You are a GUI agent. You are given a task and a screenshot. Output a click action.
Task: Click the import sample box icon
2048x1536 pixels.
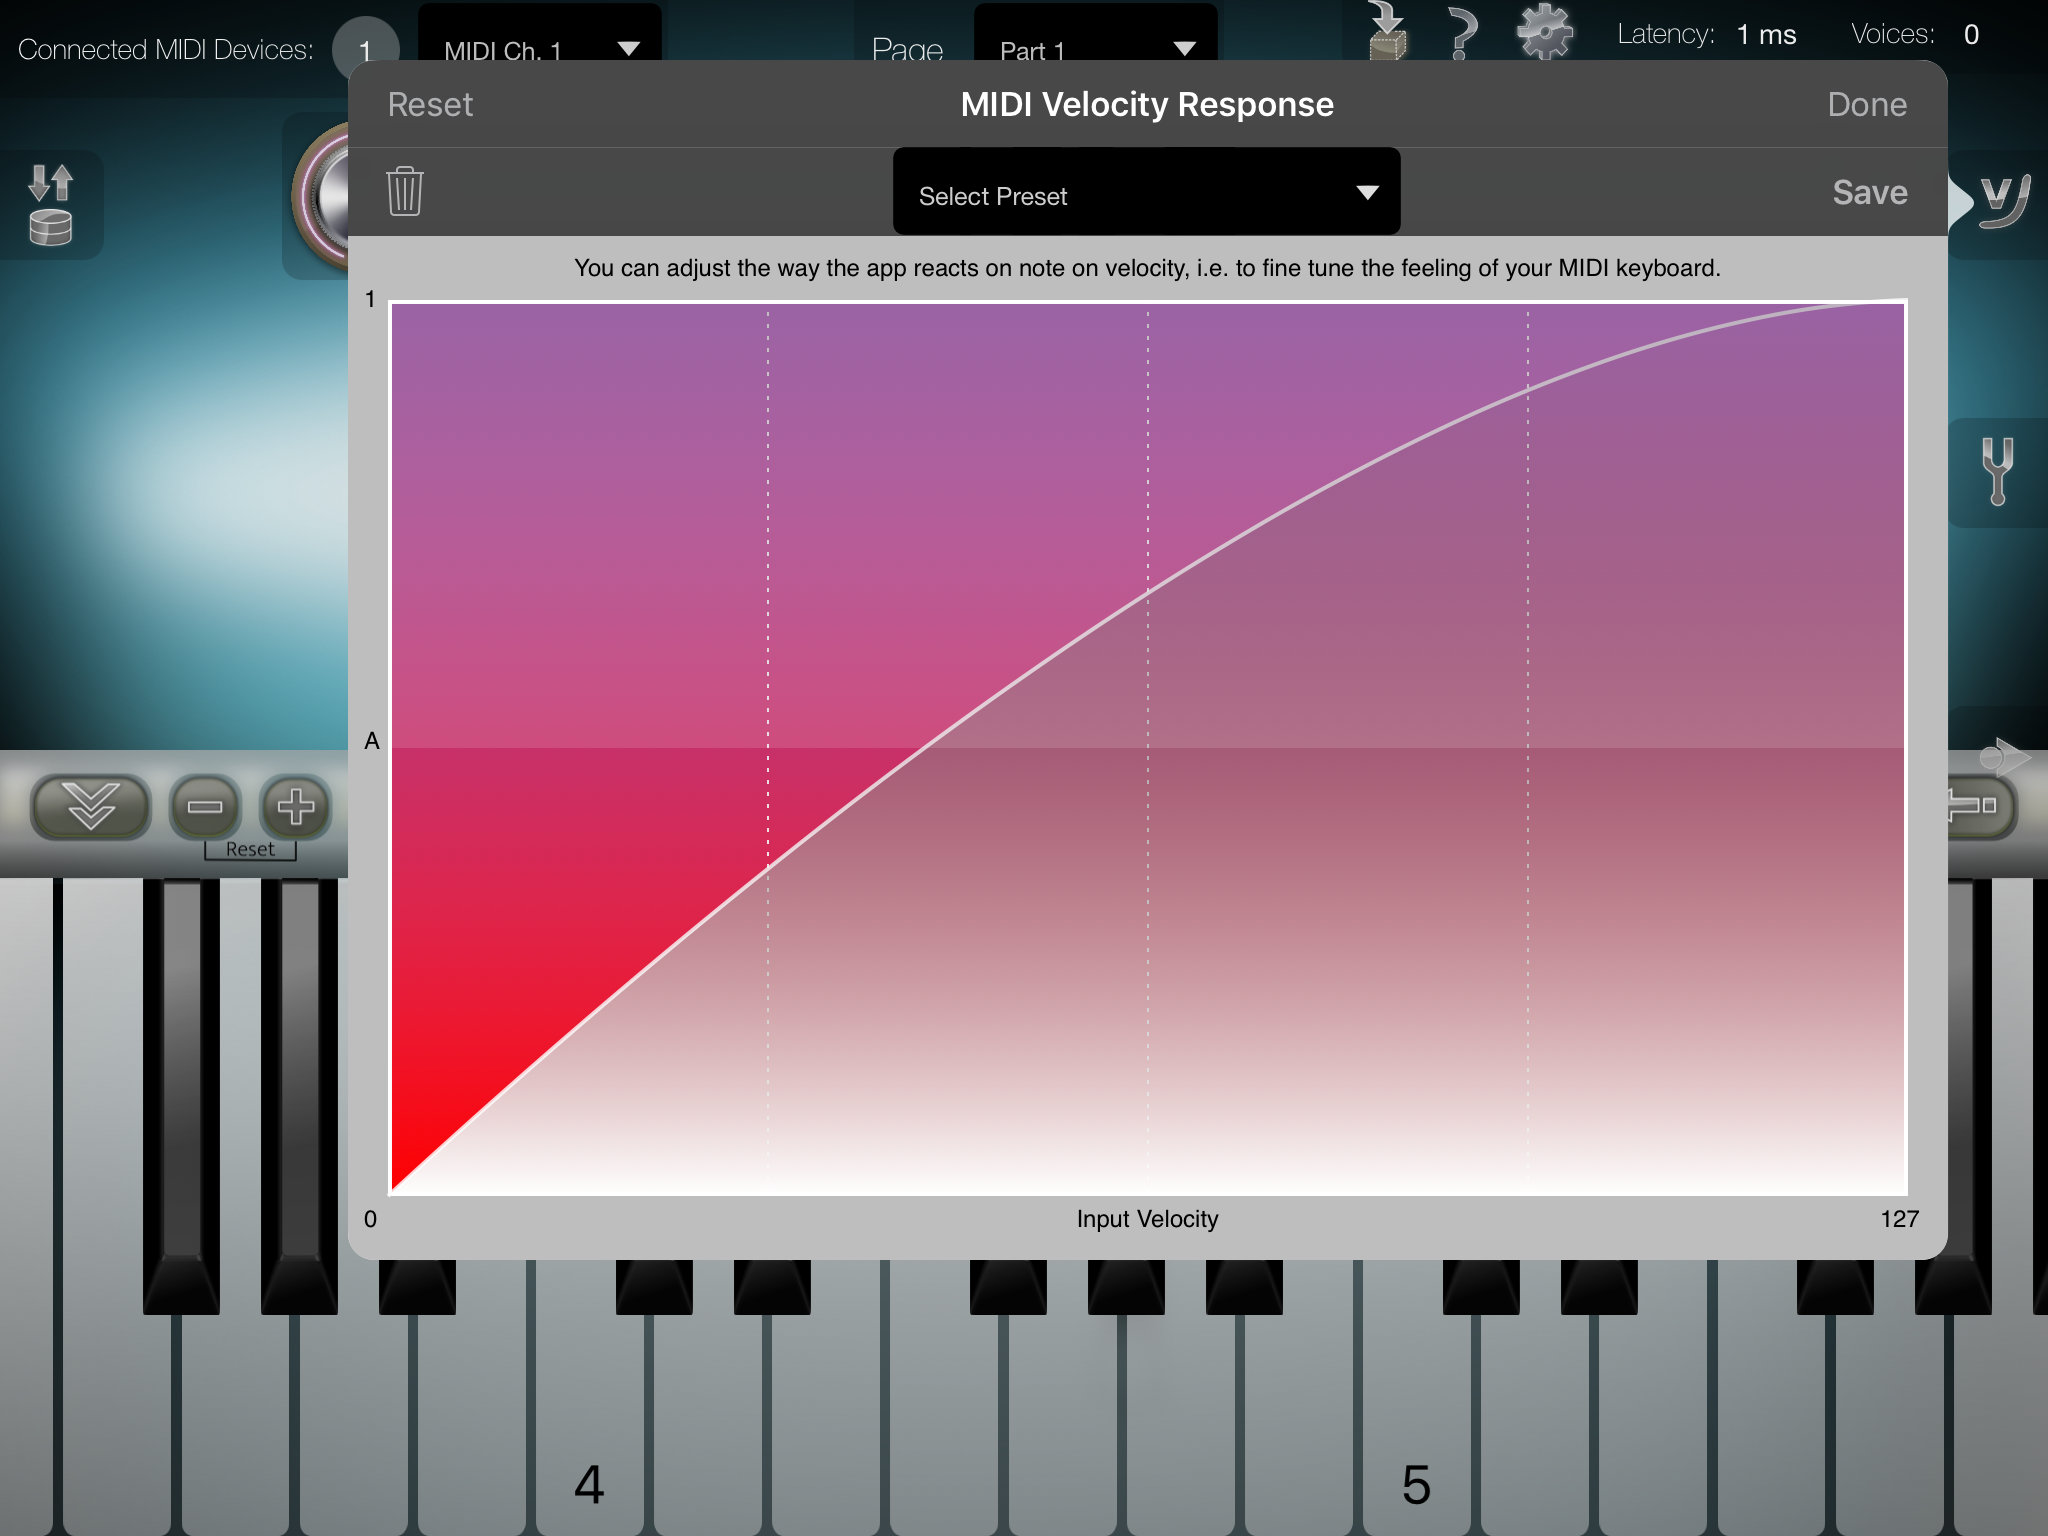1387,32
